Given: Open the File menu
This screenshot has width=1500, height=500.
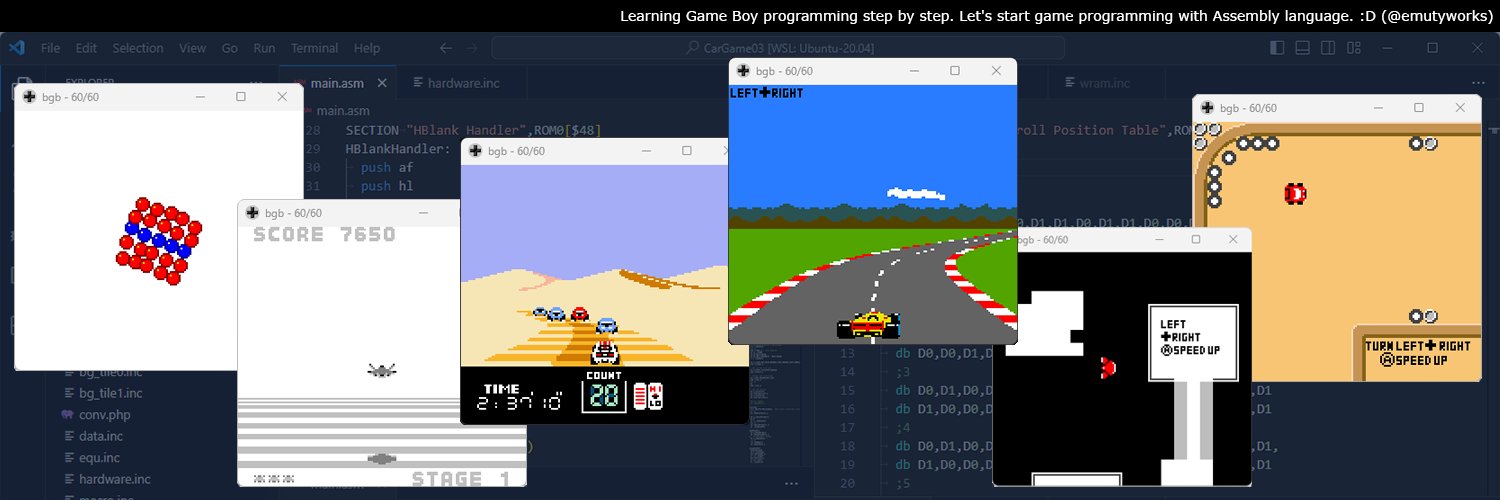Looking at the screenshot, I should click(x=51, y=48).
